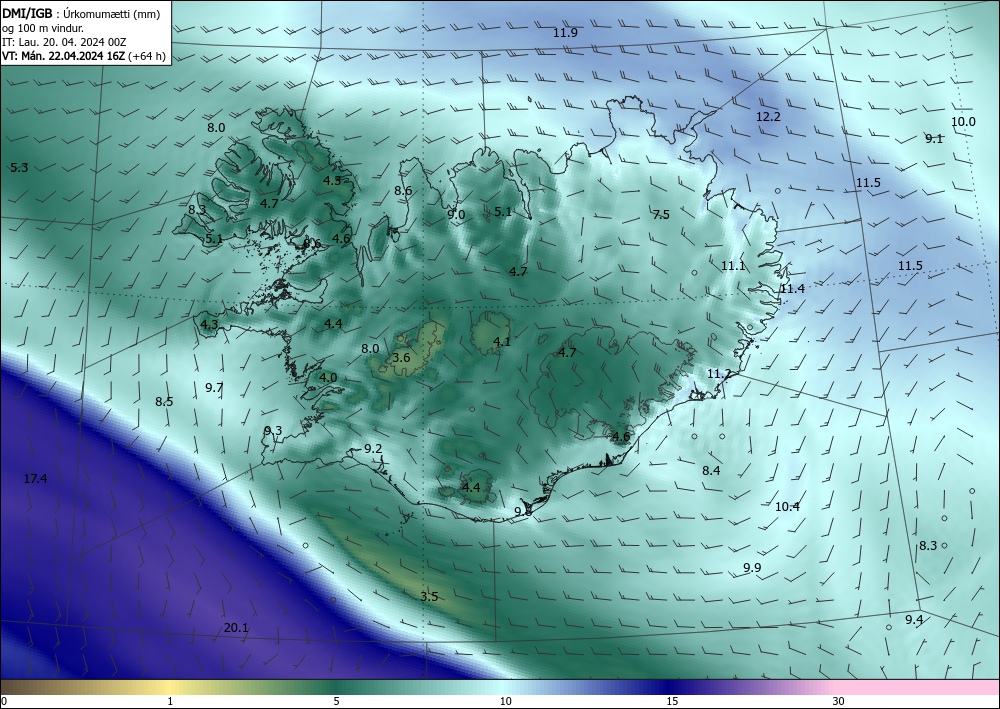Click the map value 9.7

(x=214, y=387)
